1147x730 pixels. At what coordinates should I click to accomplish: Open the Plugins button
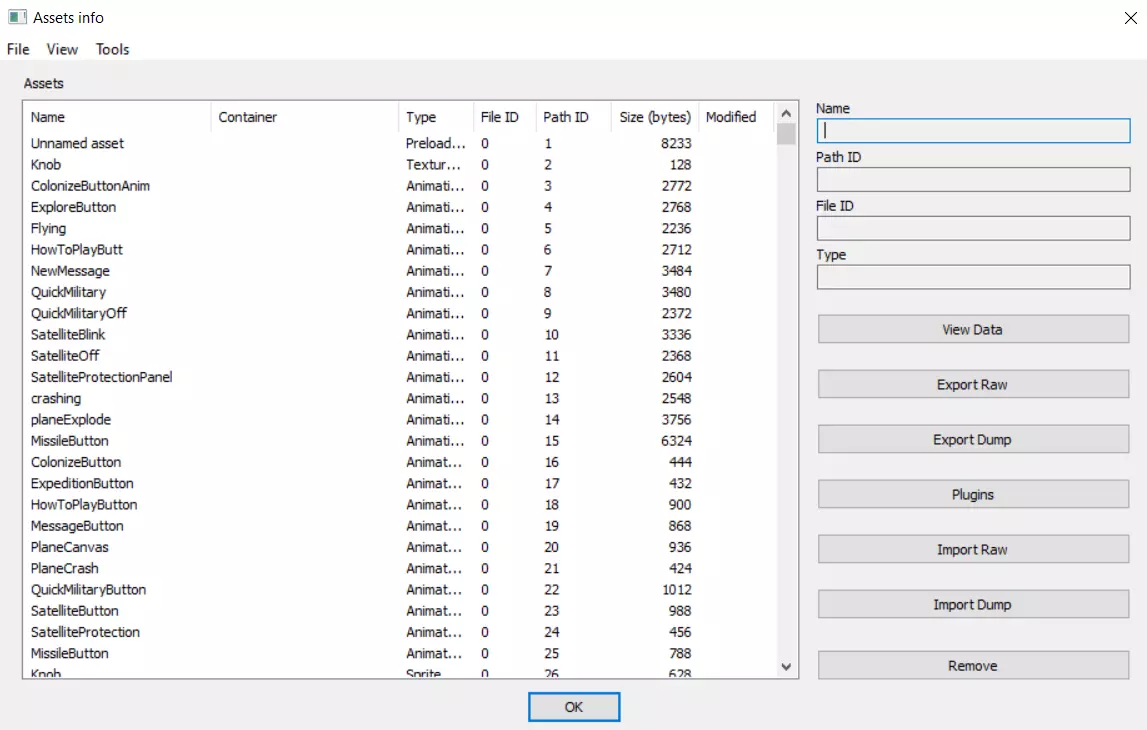972,494
